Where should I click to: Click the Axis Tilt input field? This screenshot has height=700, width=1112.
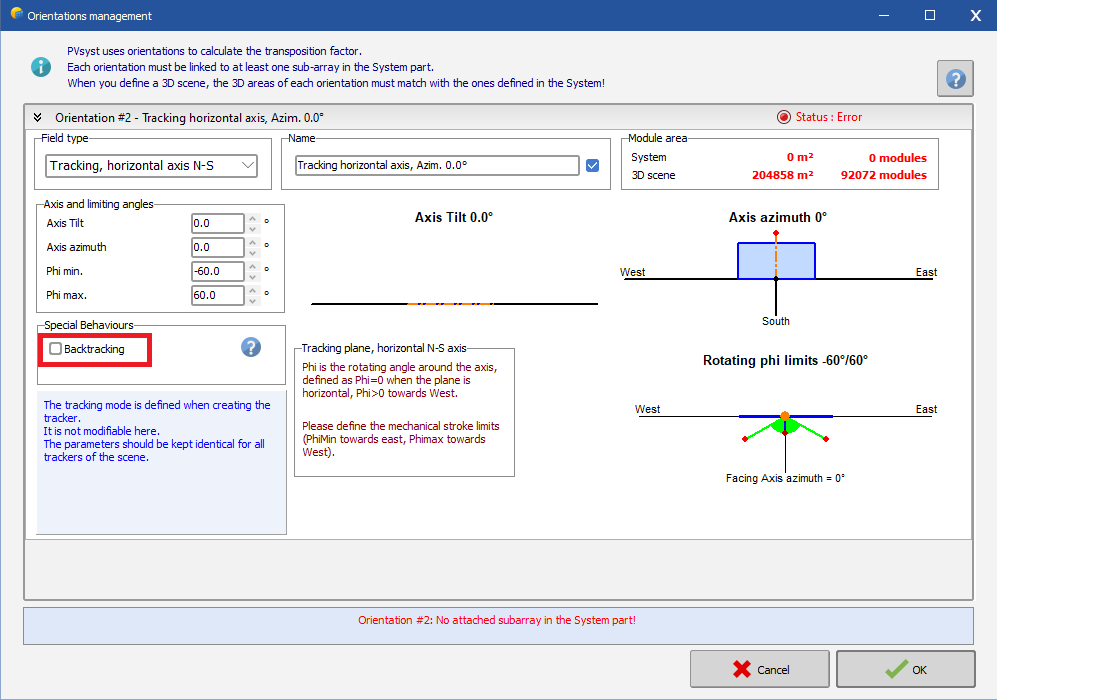point(217,224)
